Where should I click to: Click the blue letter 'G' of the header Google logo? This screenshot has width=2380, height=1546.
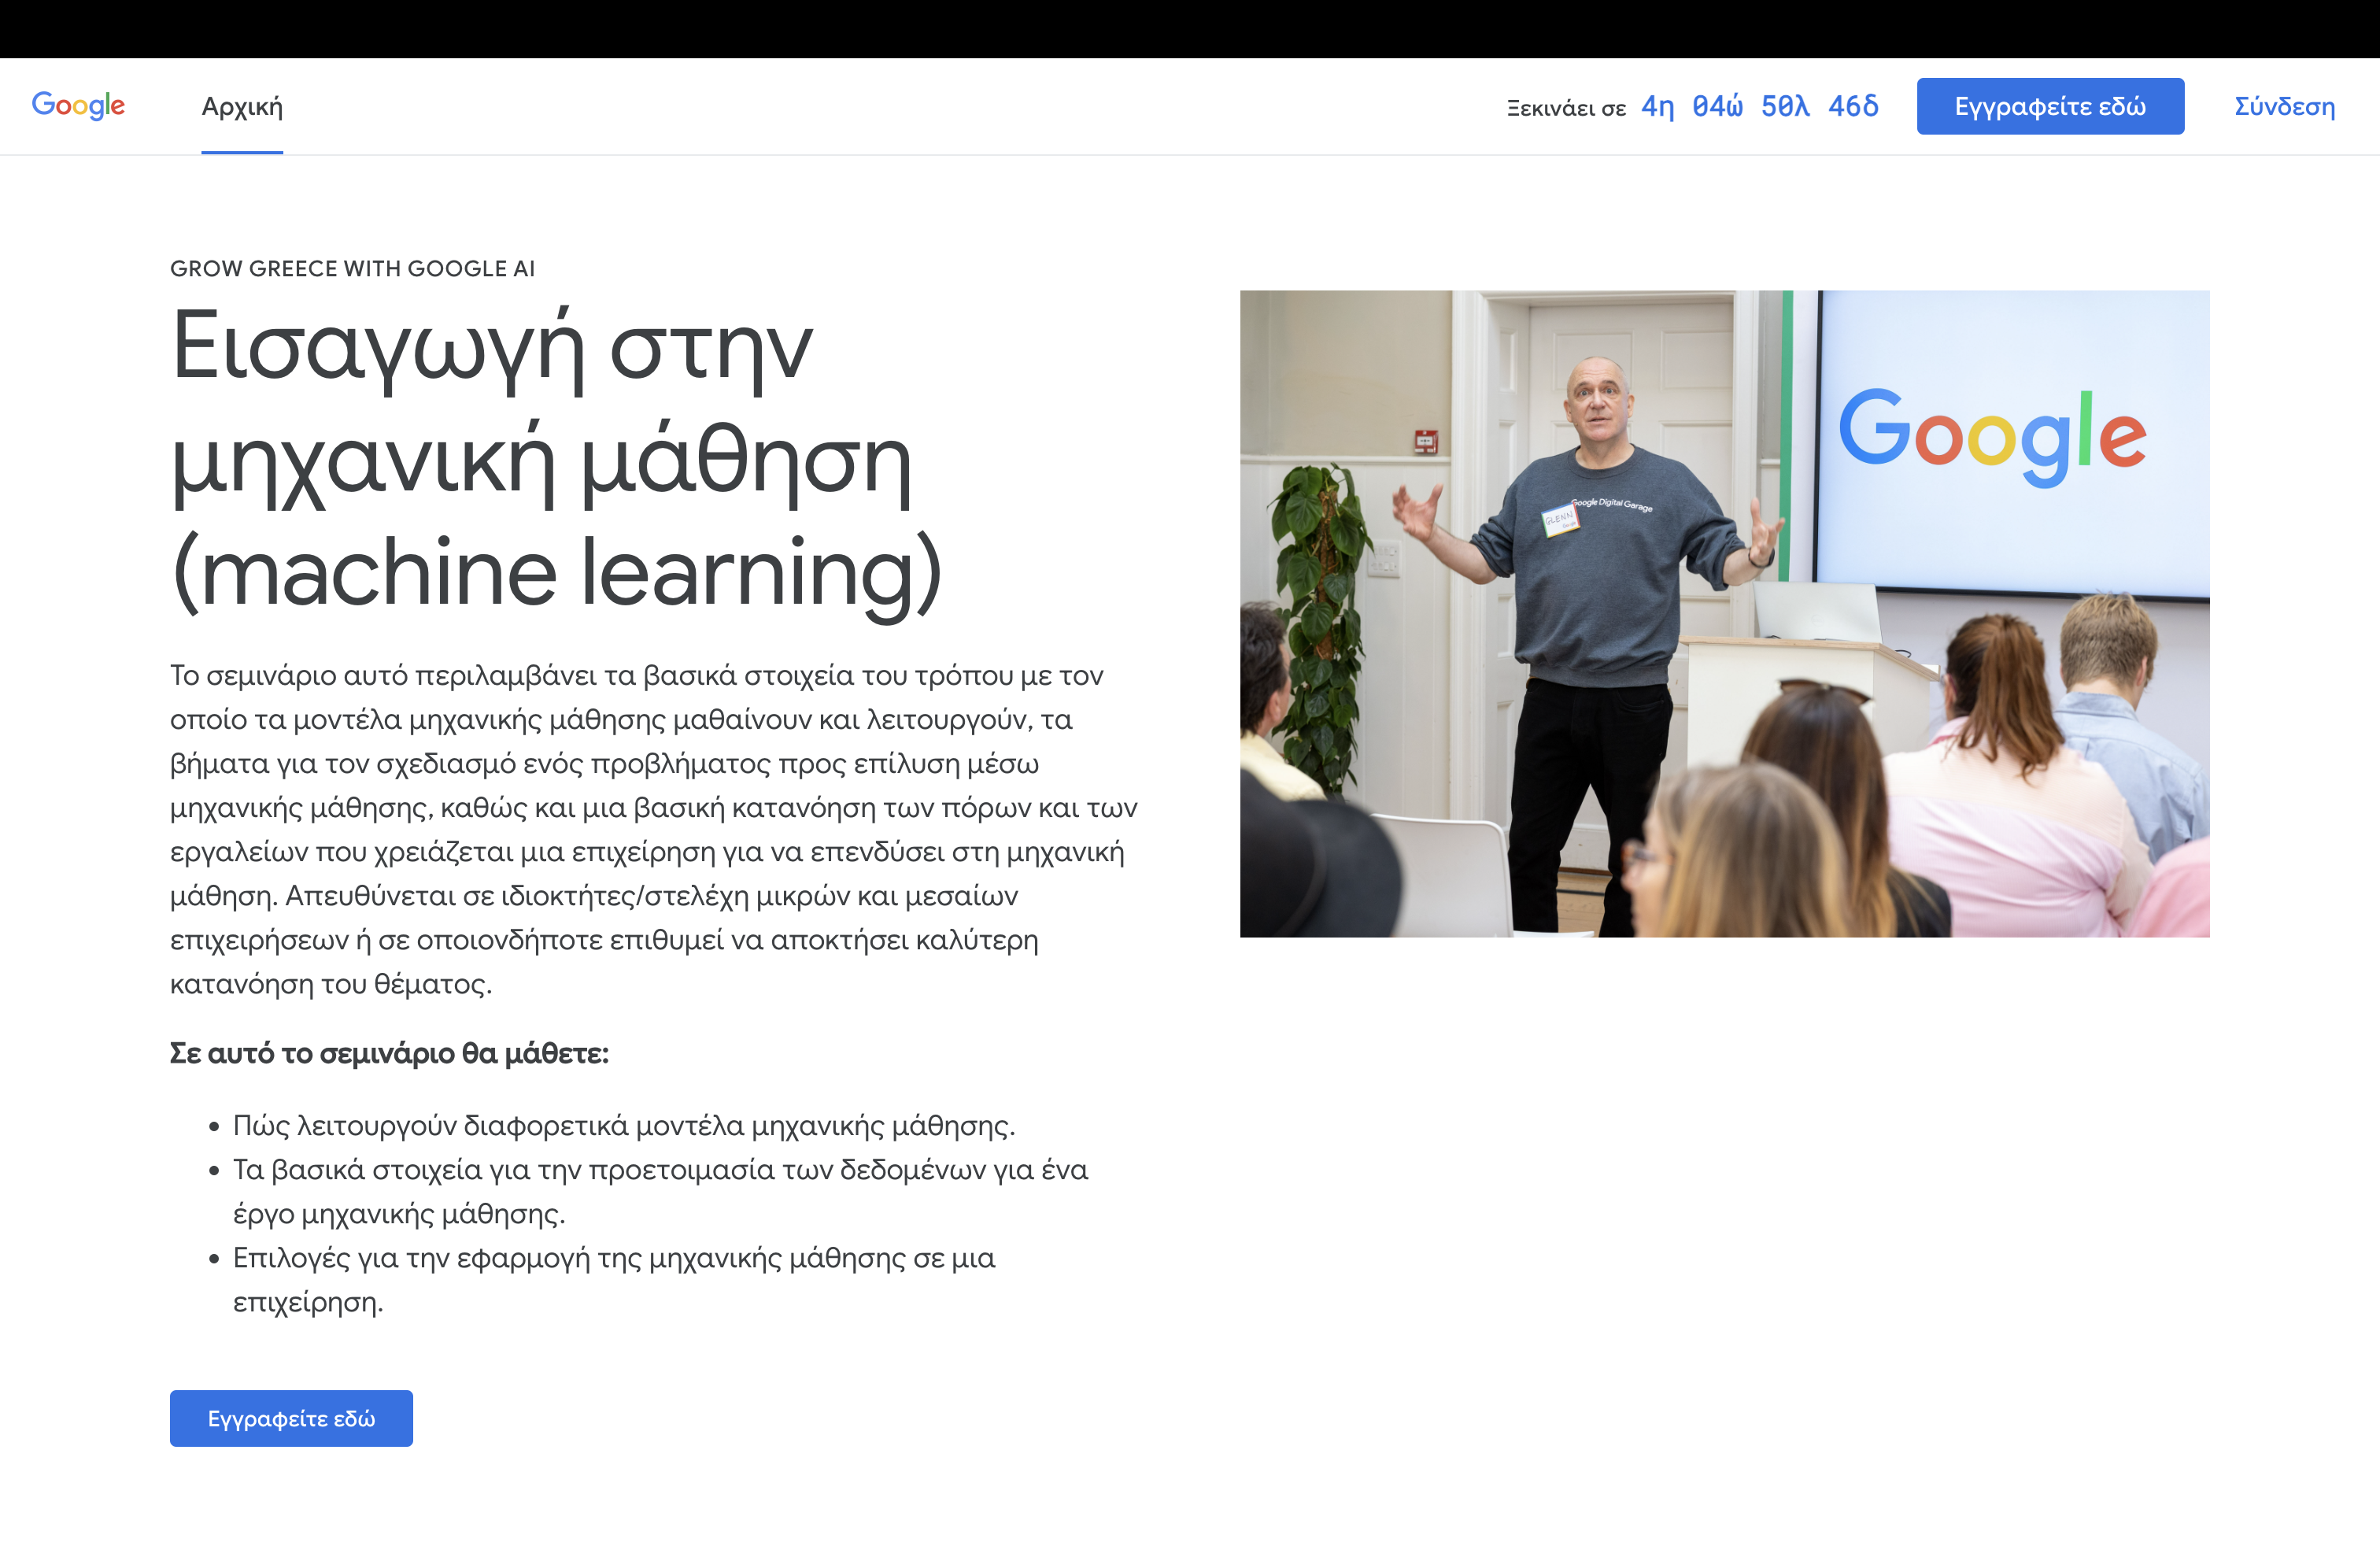tap(44, 104)
